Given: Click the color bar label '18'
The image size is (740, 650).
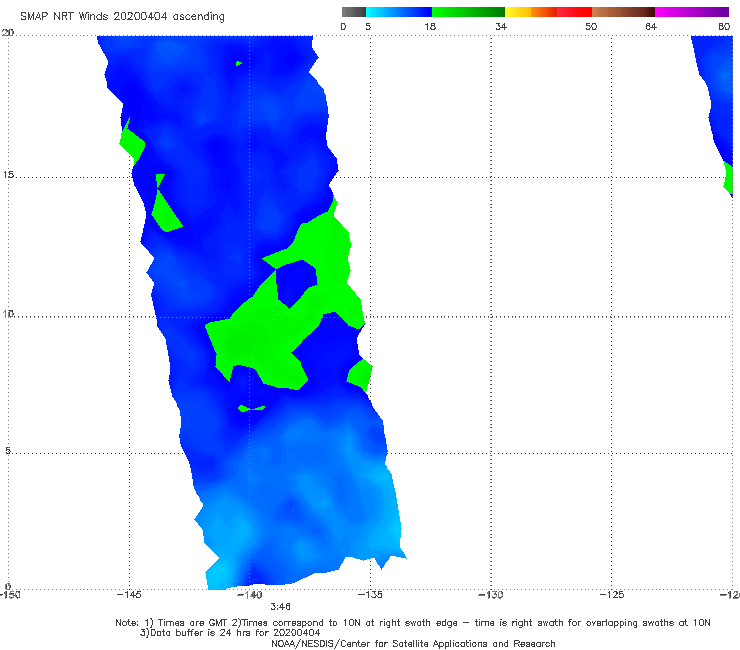Looking at the screenshot, I should click(x=430, y=26).
